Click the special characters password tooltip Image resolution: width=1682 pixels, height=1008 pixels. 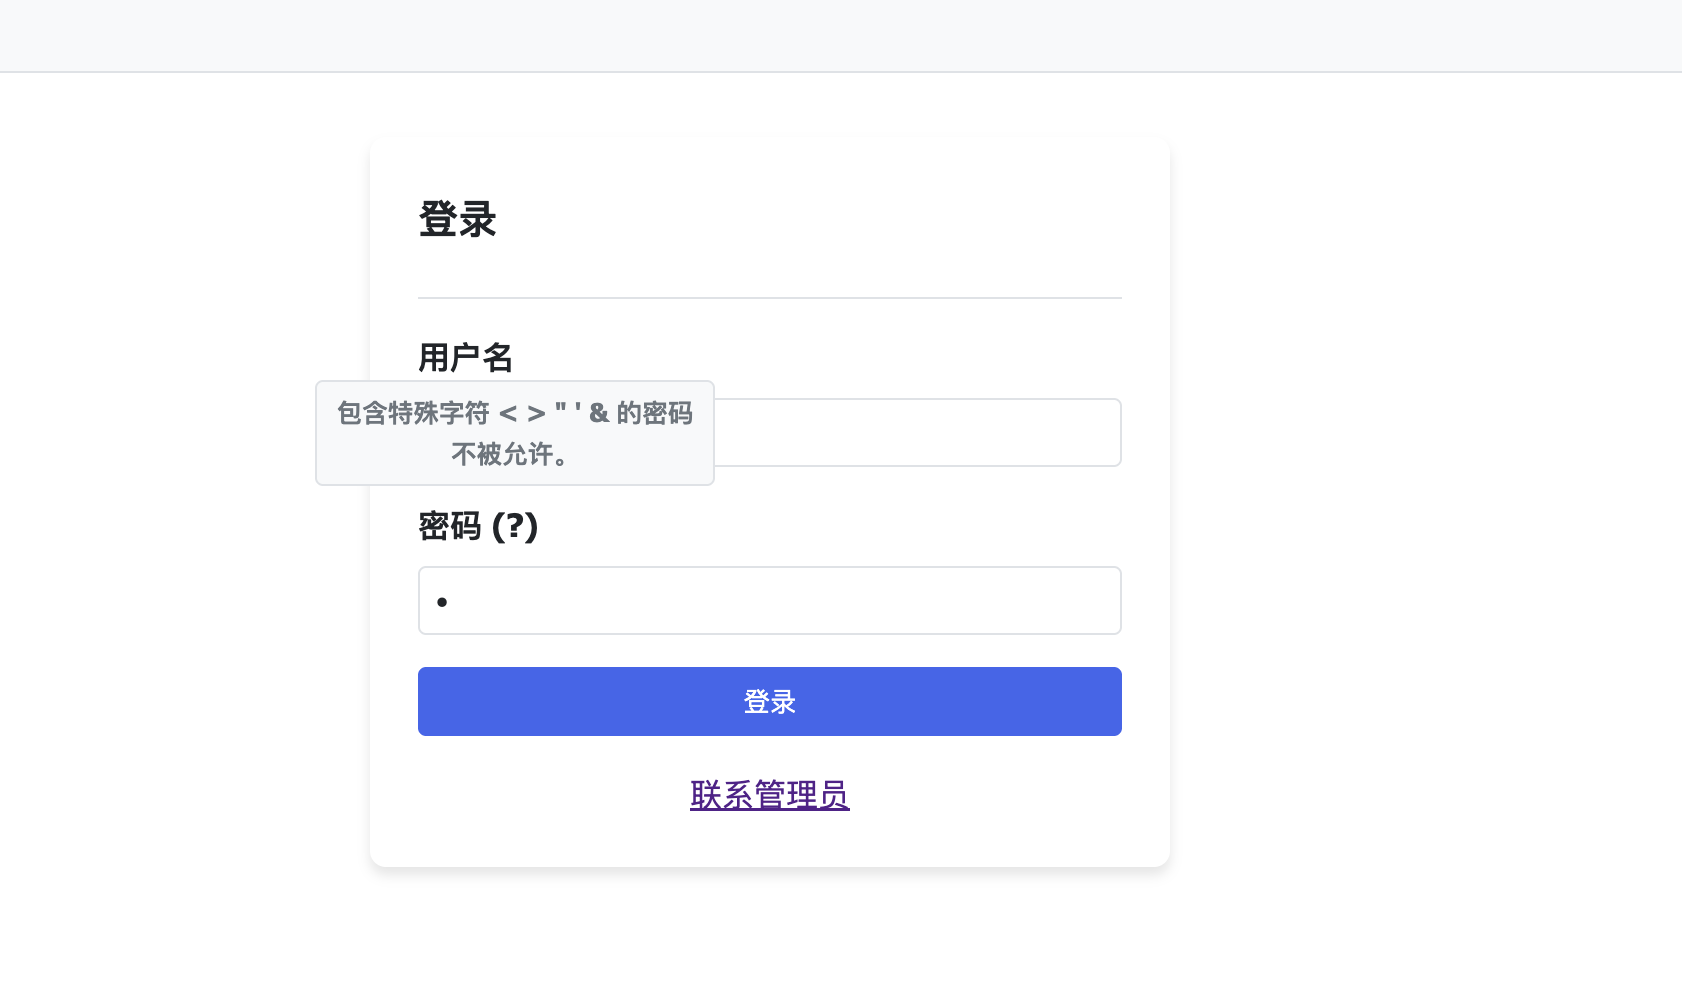(514, 433)
